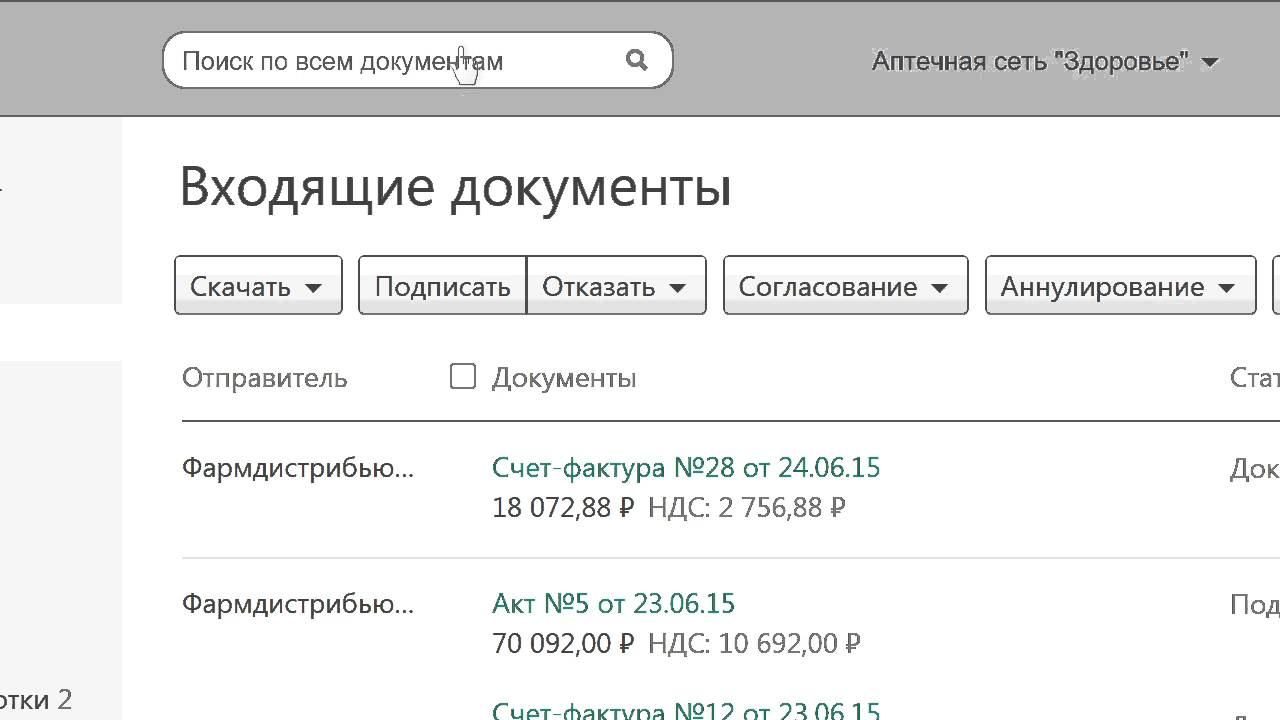Image resolution: width=1280 pixels, height=720 pixels.
Task: Click sender Фармдистрибью… in the first row
Action: point(298,467)
